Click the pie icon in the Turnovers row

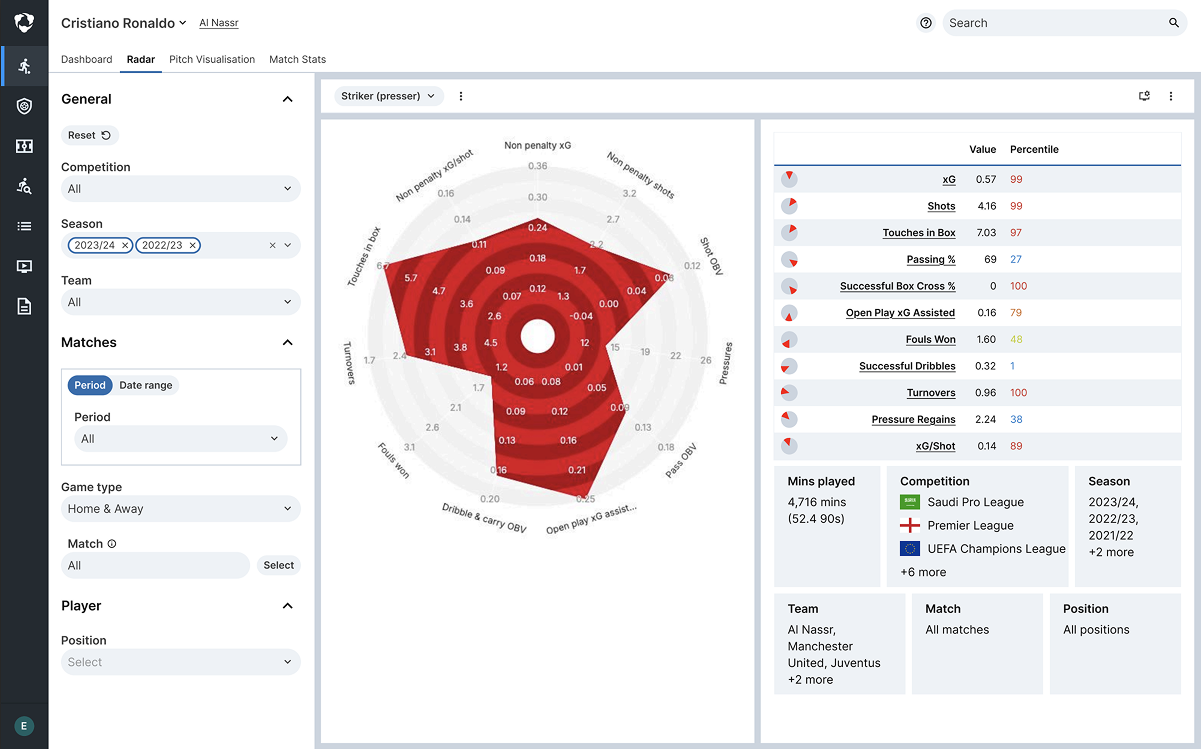tap(789, 393)
